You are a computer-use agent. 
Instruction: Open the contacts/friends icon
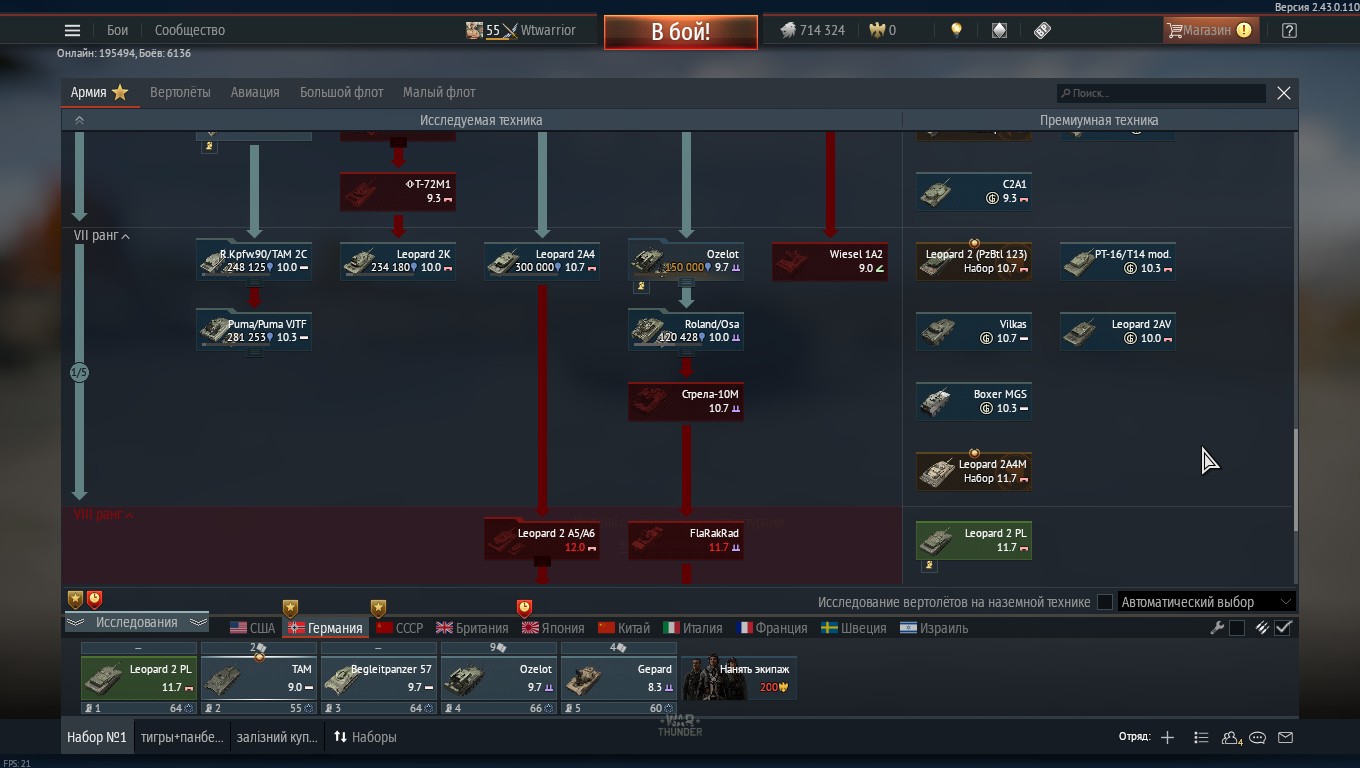1232,737
